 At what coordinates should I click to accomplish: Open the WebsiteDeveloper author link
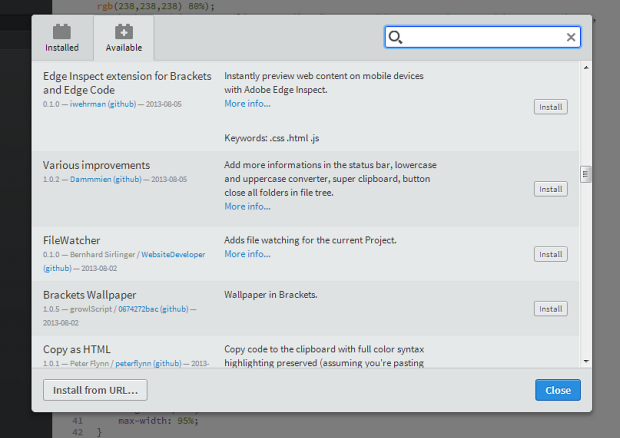tap(173, 254)
